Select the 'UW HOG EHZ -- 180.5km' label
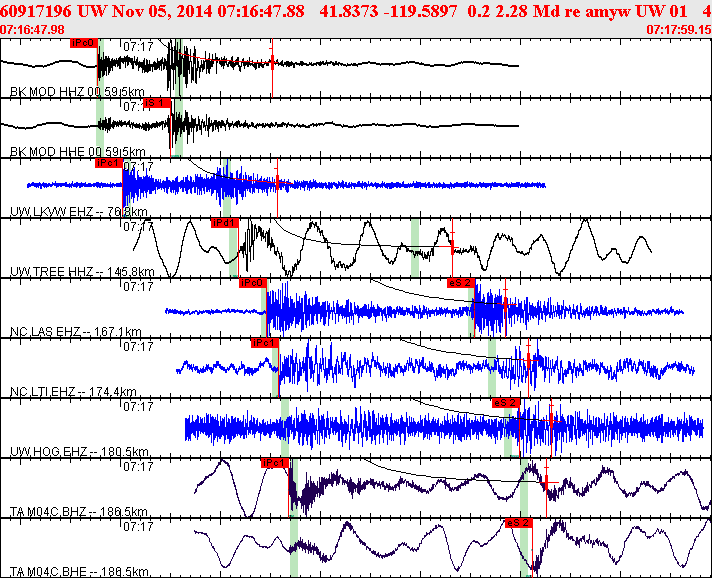 [79, 451]
